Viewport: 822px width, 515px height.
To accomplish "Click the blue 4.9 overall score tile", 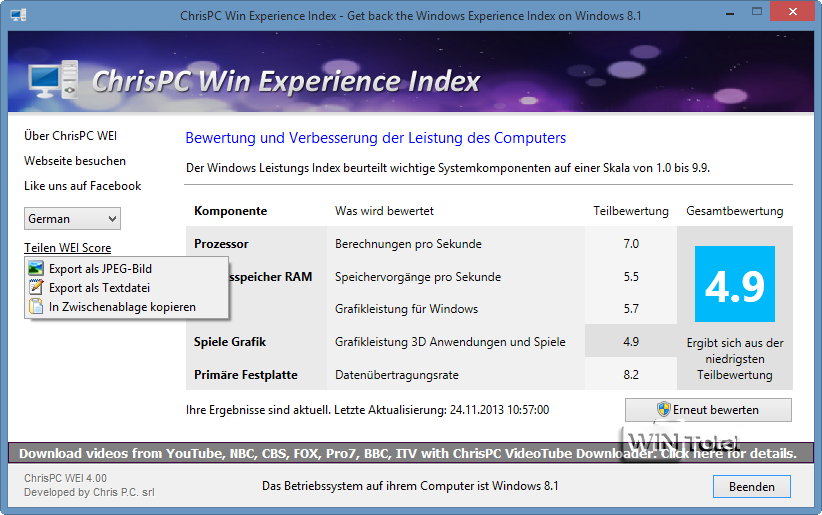I will (734, 284).
